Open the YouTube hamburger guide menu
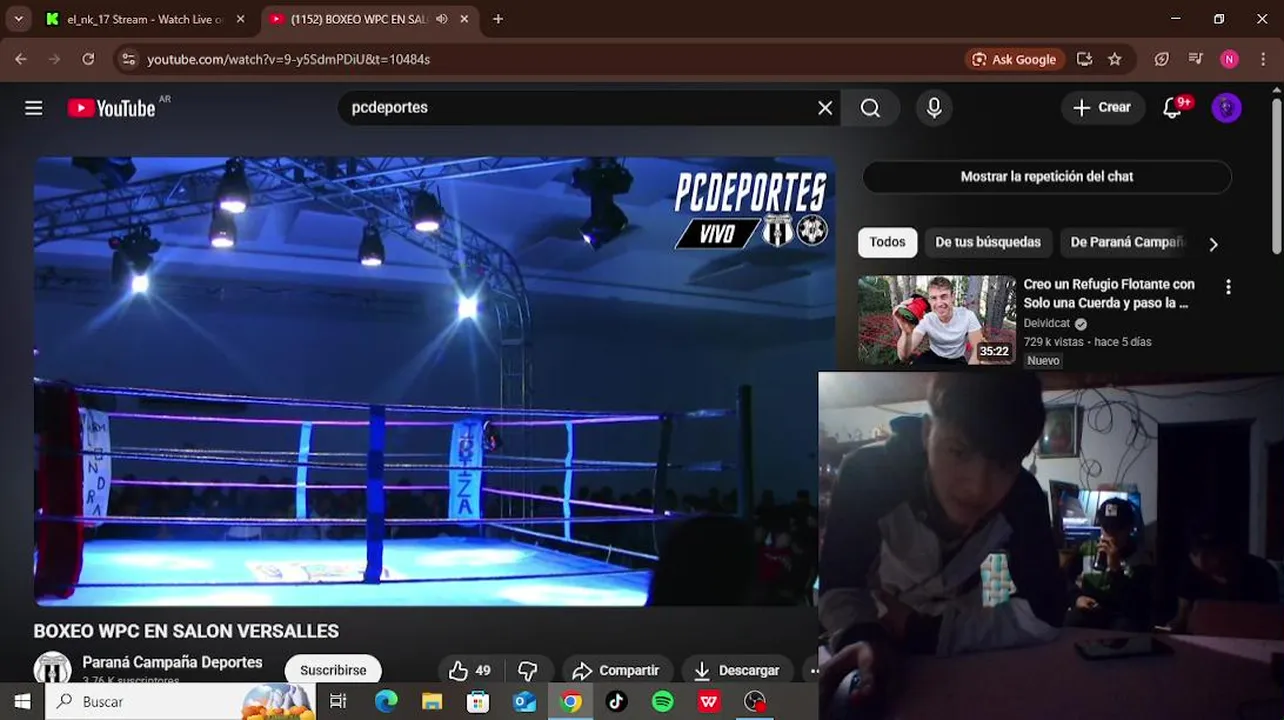Screen dimensions: 1284x720 [x=34, y=108]
